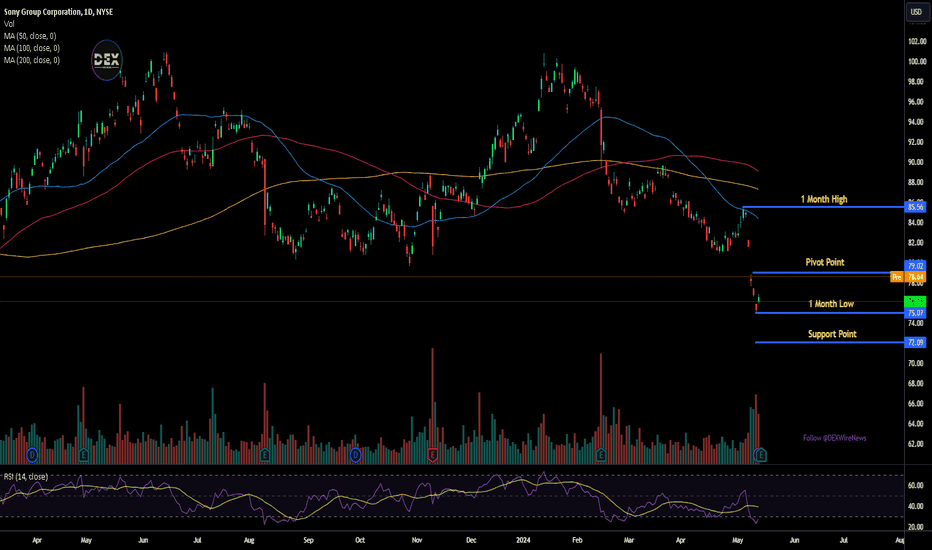Open the USD currency selector
Screen dimensions: 932x550
pyautogui.click(x=917, y=12)
